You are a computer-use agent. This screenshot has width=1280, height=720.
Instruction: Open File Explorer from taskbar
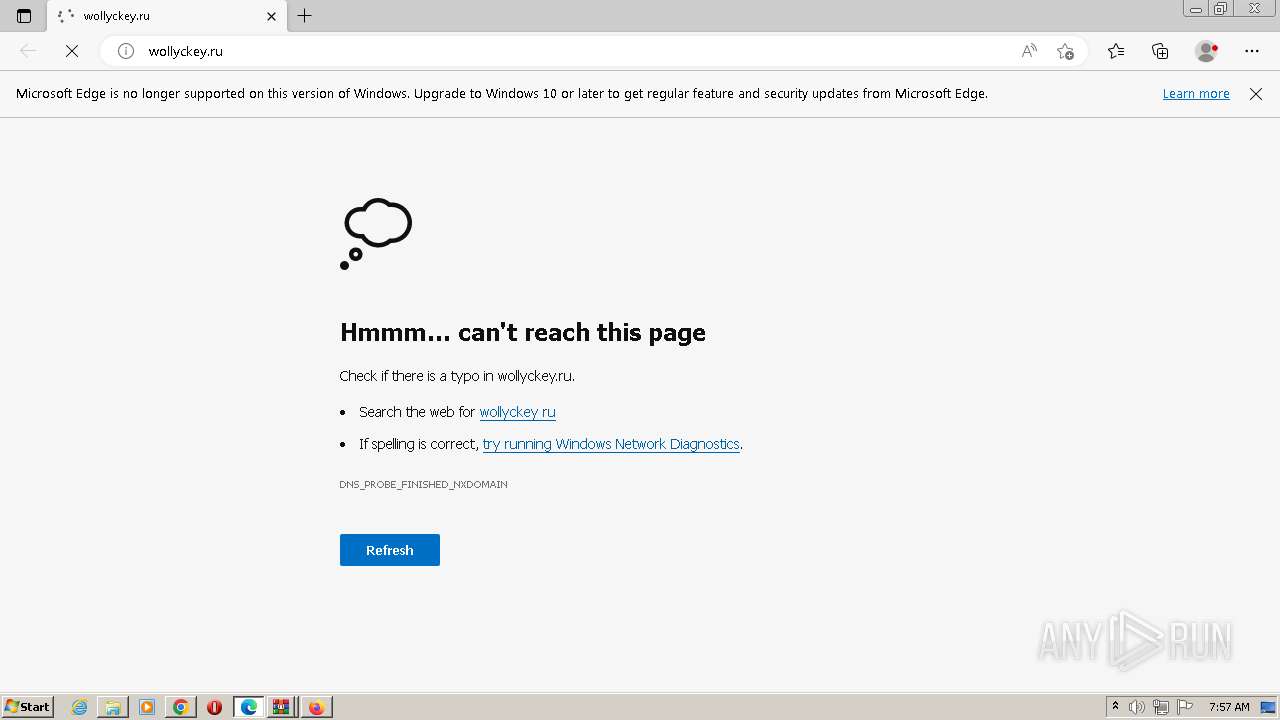tap(113, 707)
